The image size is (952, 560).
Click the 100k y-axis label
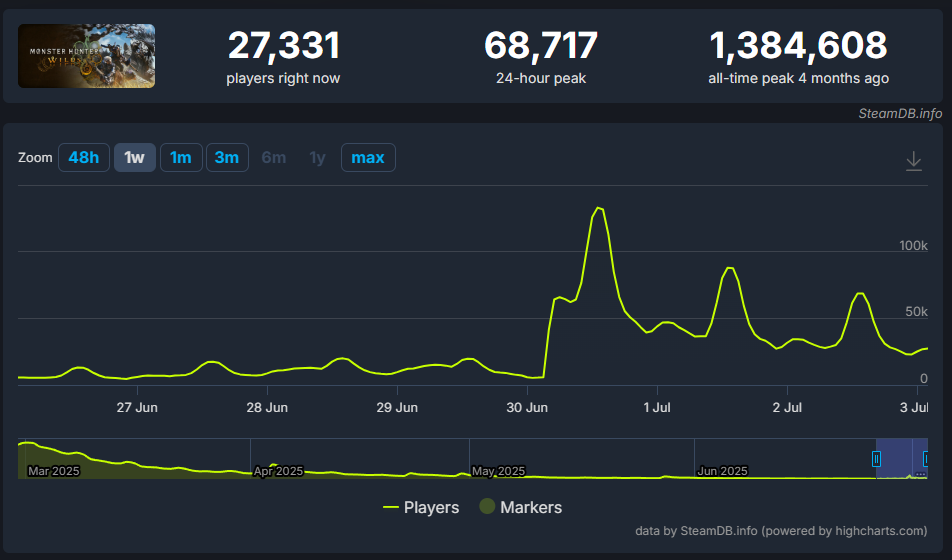[913, 245]
